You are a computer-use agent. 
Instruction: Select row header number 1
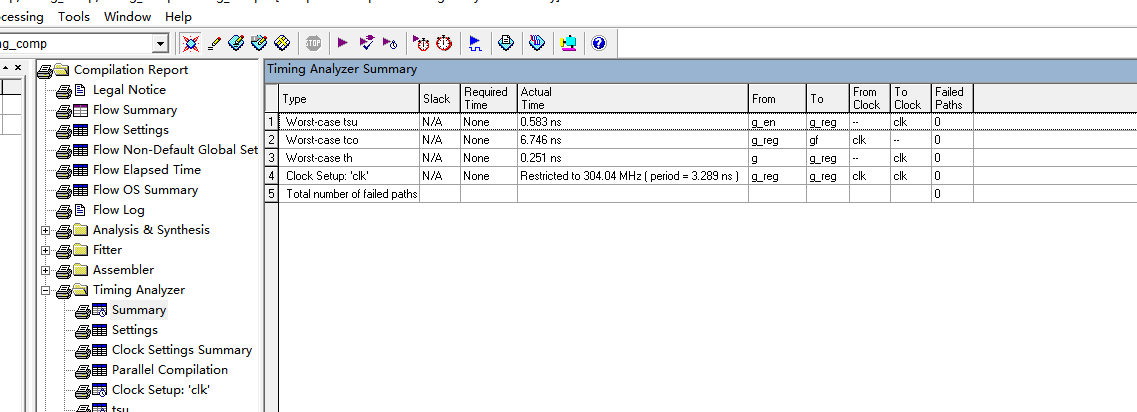pos(271,122)
